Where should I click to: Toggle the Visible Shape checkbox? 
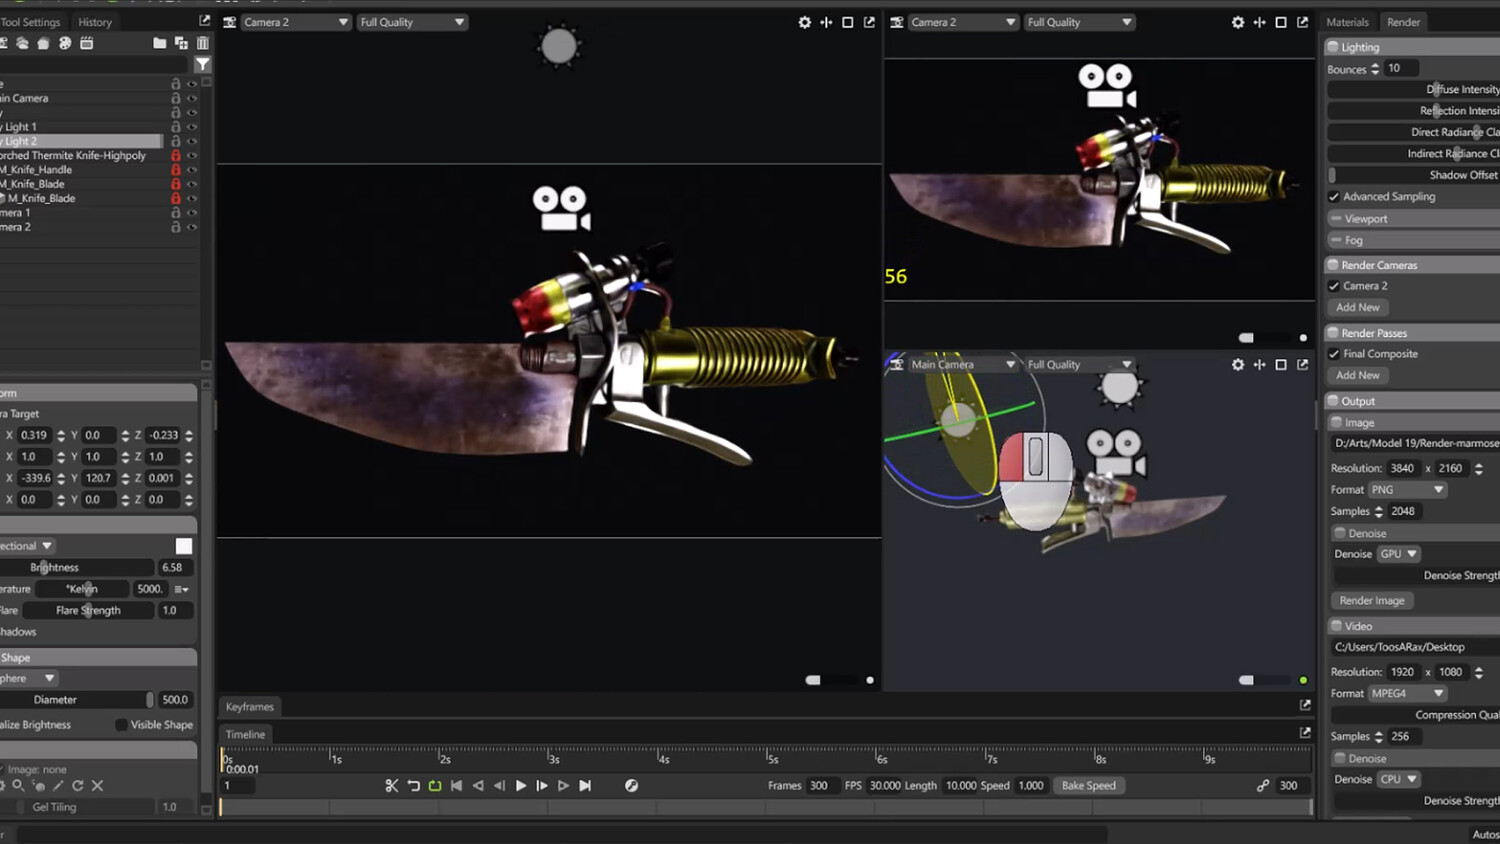tap(121, 725)
